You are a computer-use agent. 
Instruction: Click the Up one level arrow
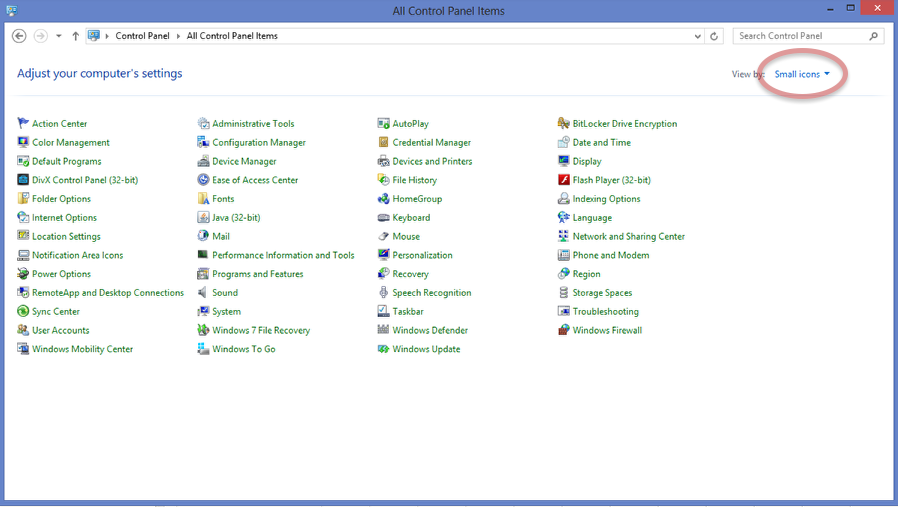point(75,36)
